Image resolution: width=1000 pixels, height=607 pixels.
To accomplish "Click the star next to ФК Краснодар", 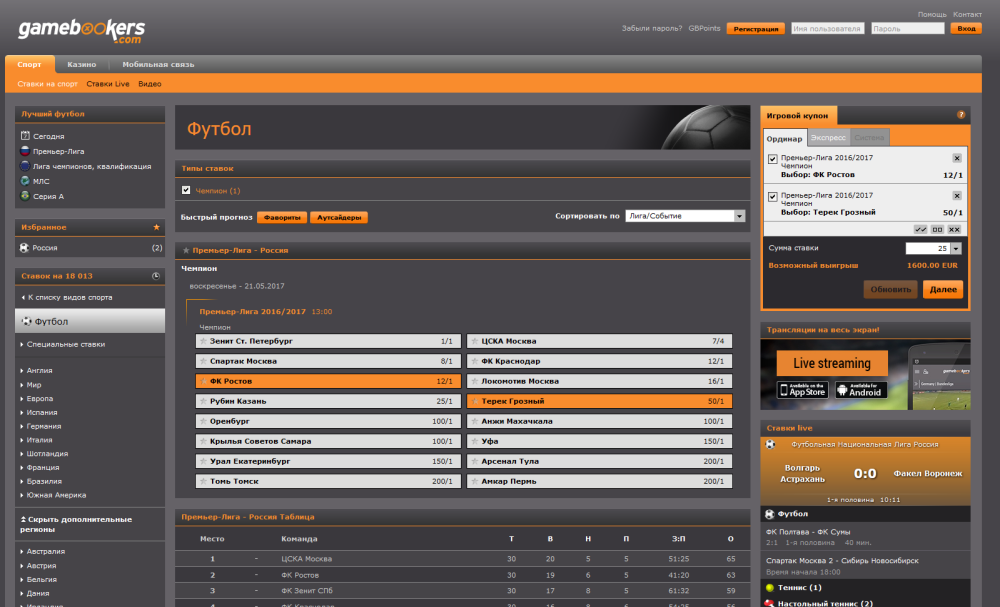I will click(474, 361).
